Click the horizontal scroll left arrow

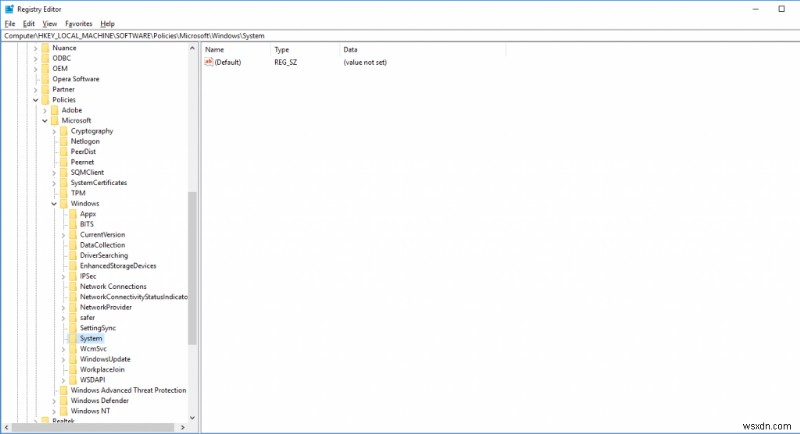(x=6, y=427)
